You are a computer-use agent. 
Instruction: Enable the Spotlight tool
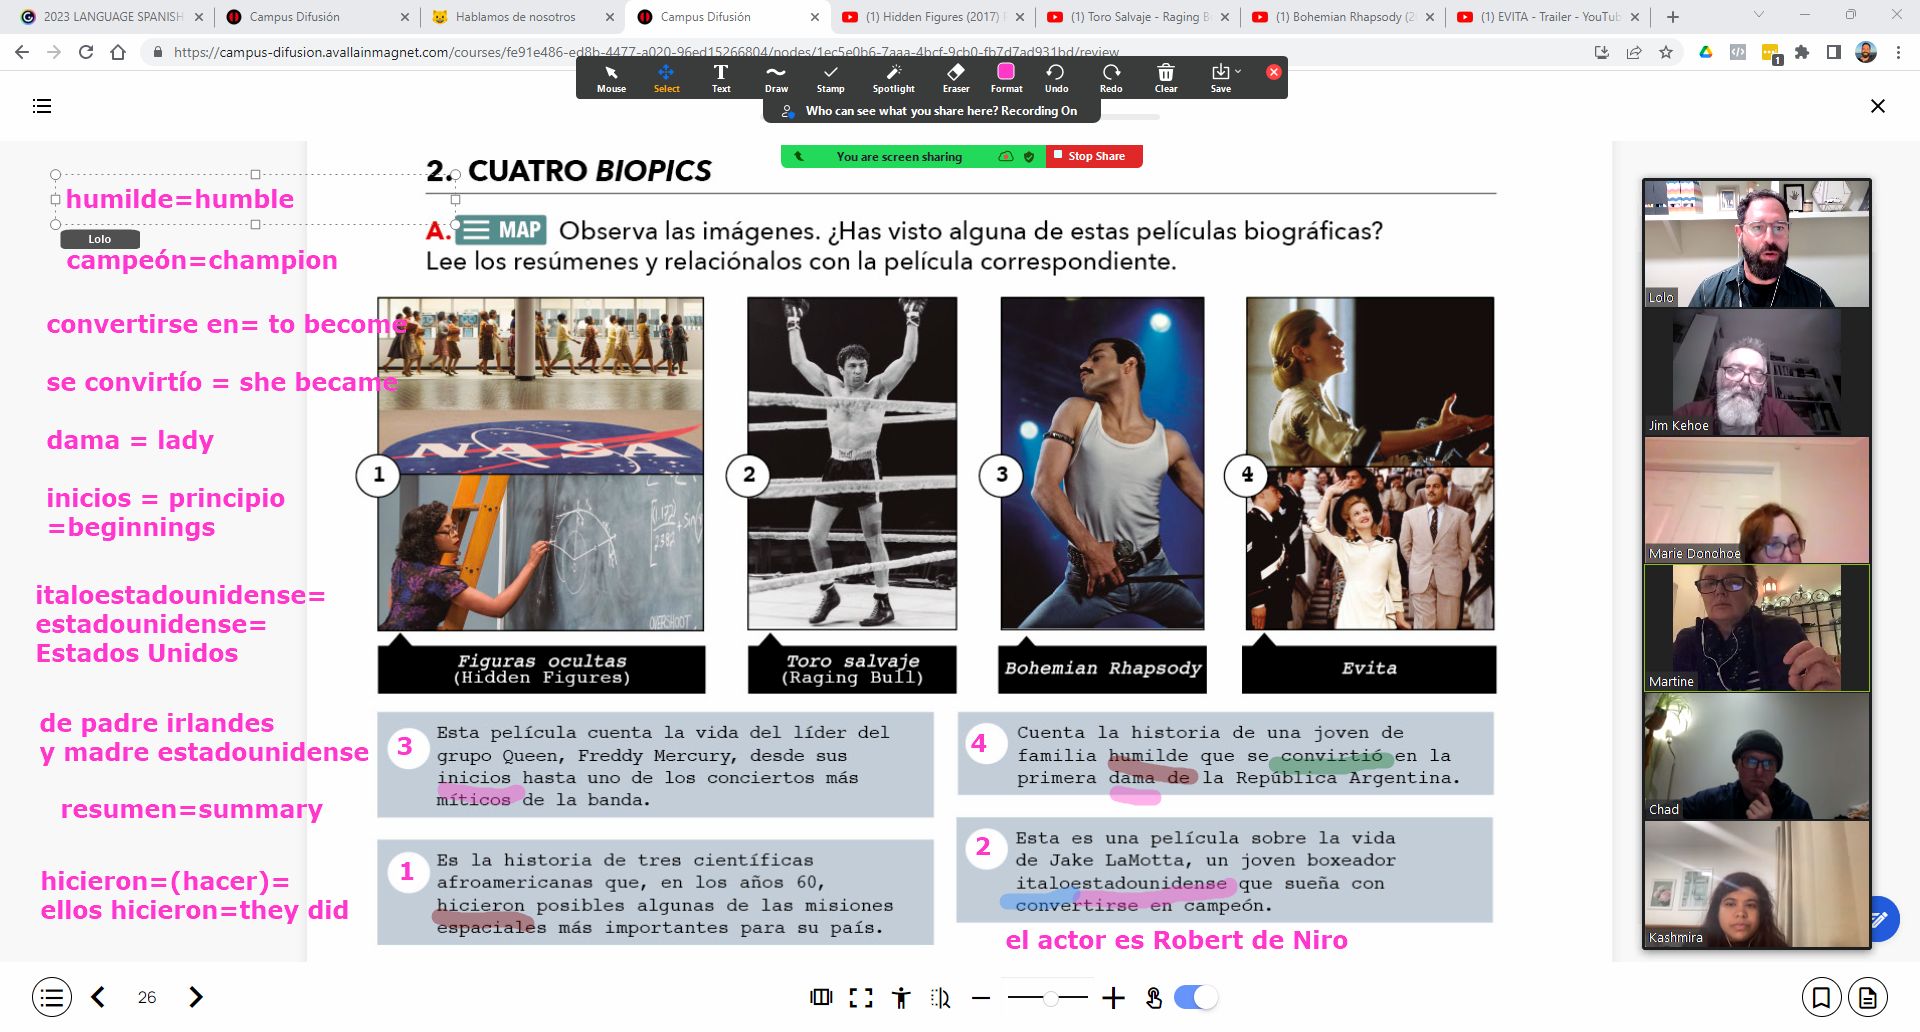(x=893, y=78)
